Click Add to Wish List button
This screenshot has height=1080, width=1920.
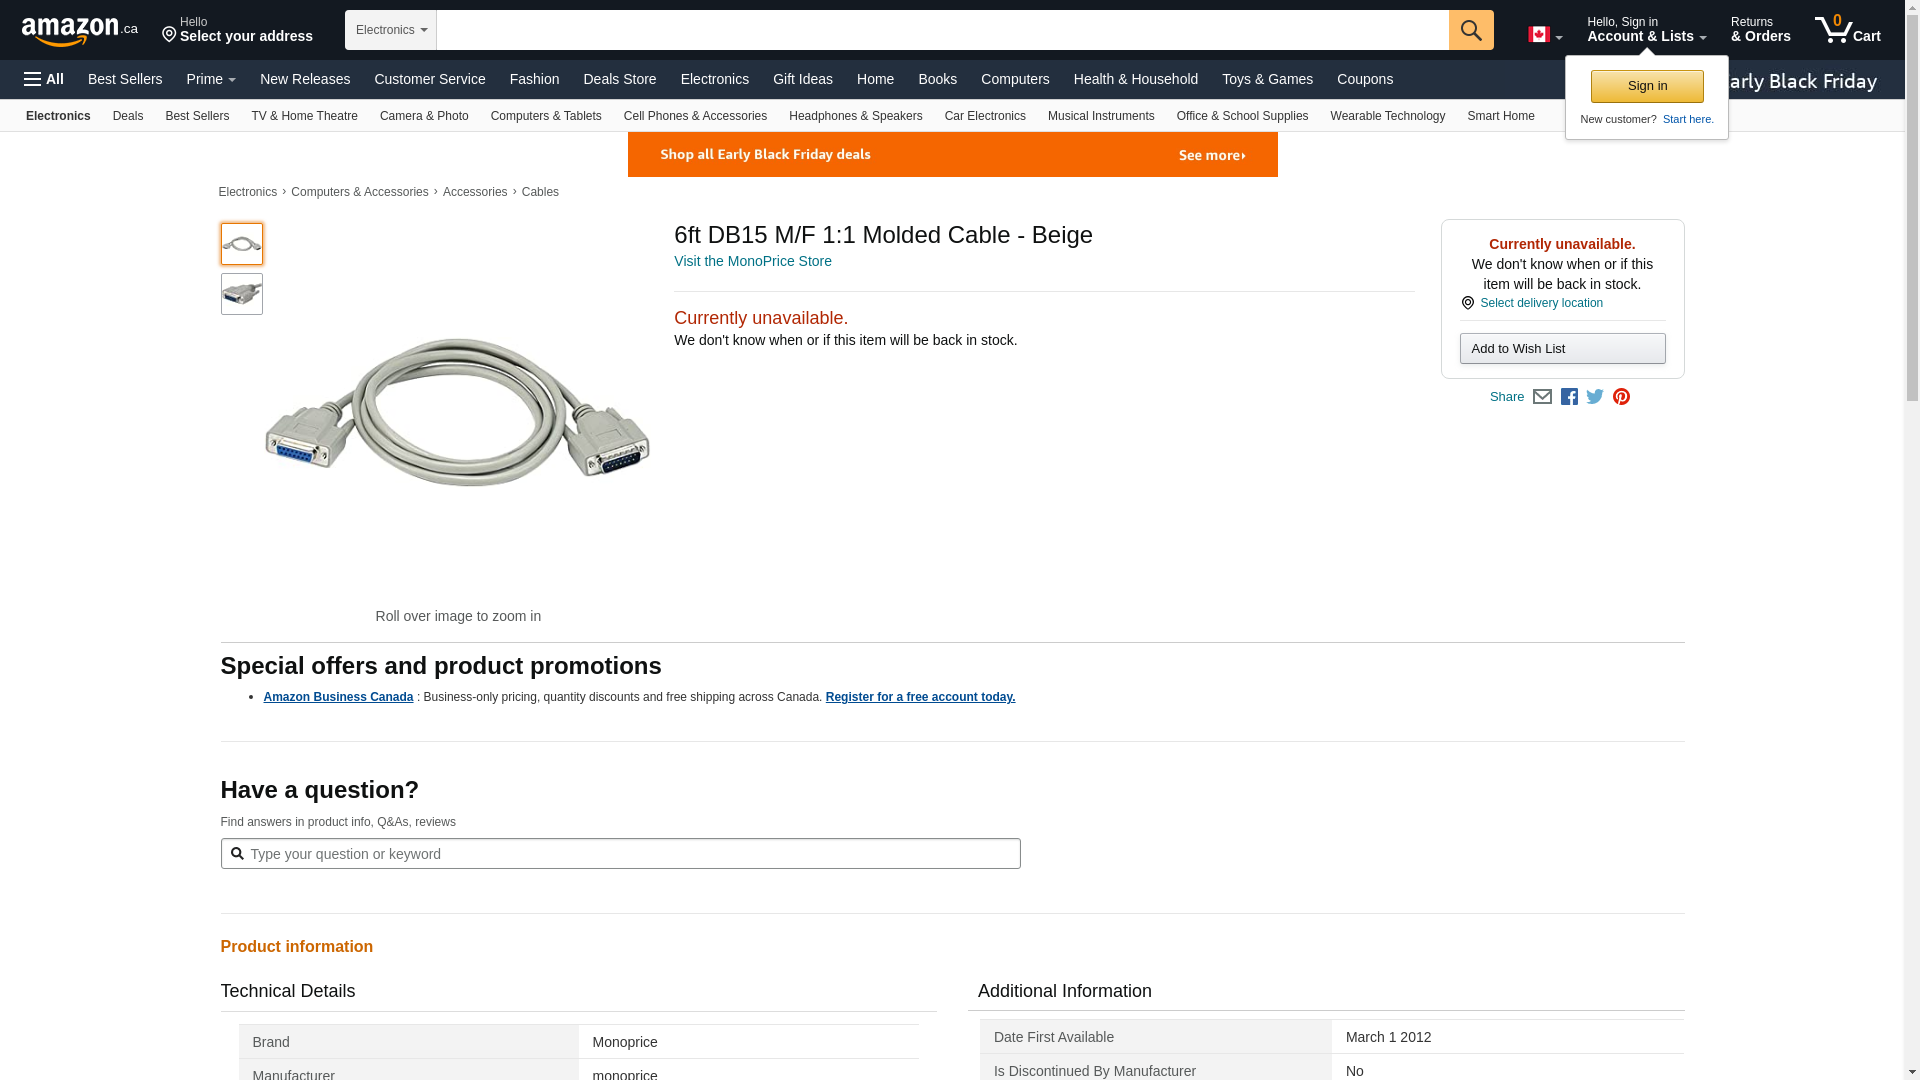coord(1561,349)
